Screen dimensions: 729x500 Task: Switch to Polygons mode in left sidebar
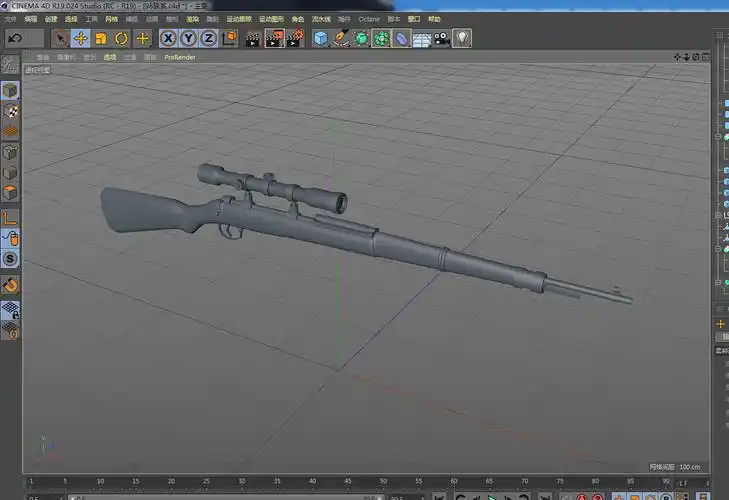pyautogui.click(x=10, y=192)
